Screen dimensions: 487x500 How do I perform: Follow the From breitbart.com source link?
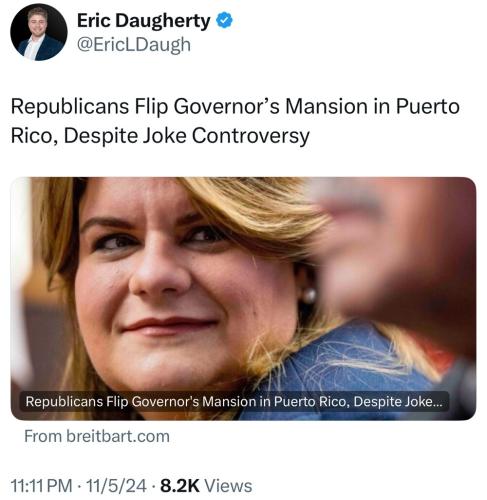pyautogui.click(x=97, y=436)
